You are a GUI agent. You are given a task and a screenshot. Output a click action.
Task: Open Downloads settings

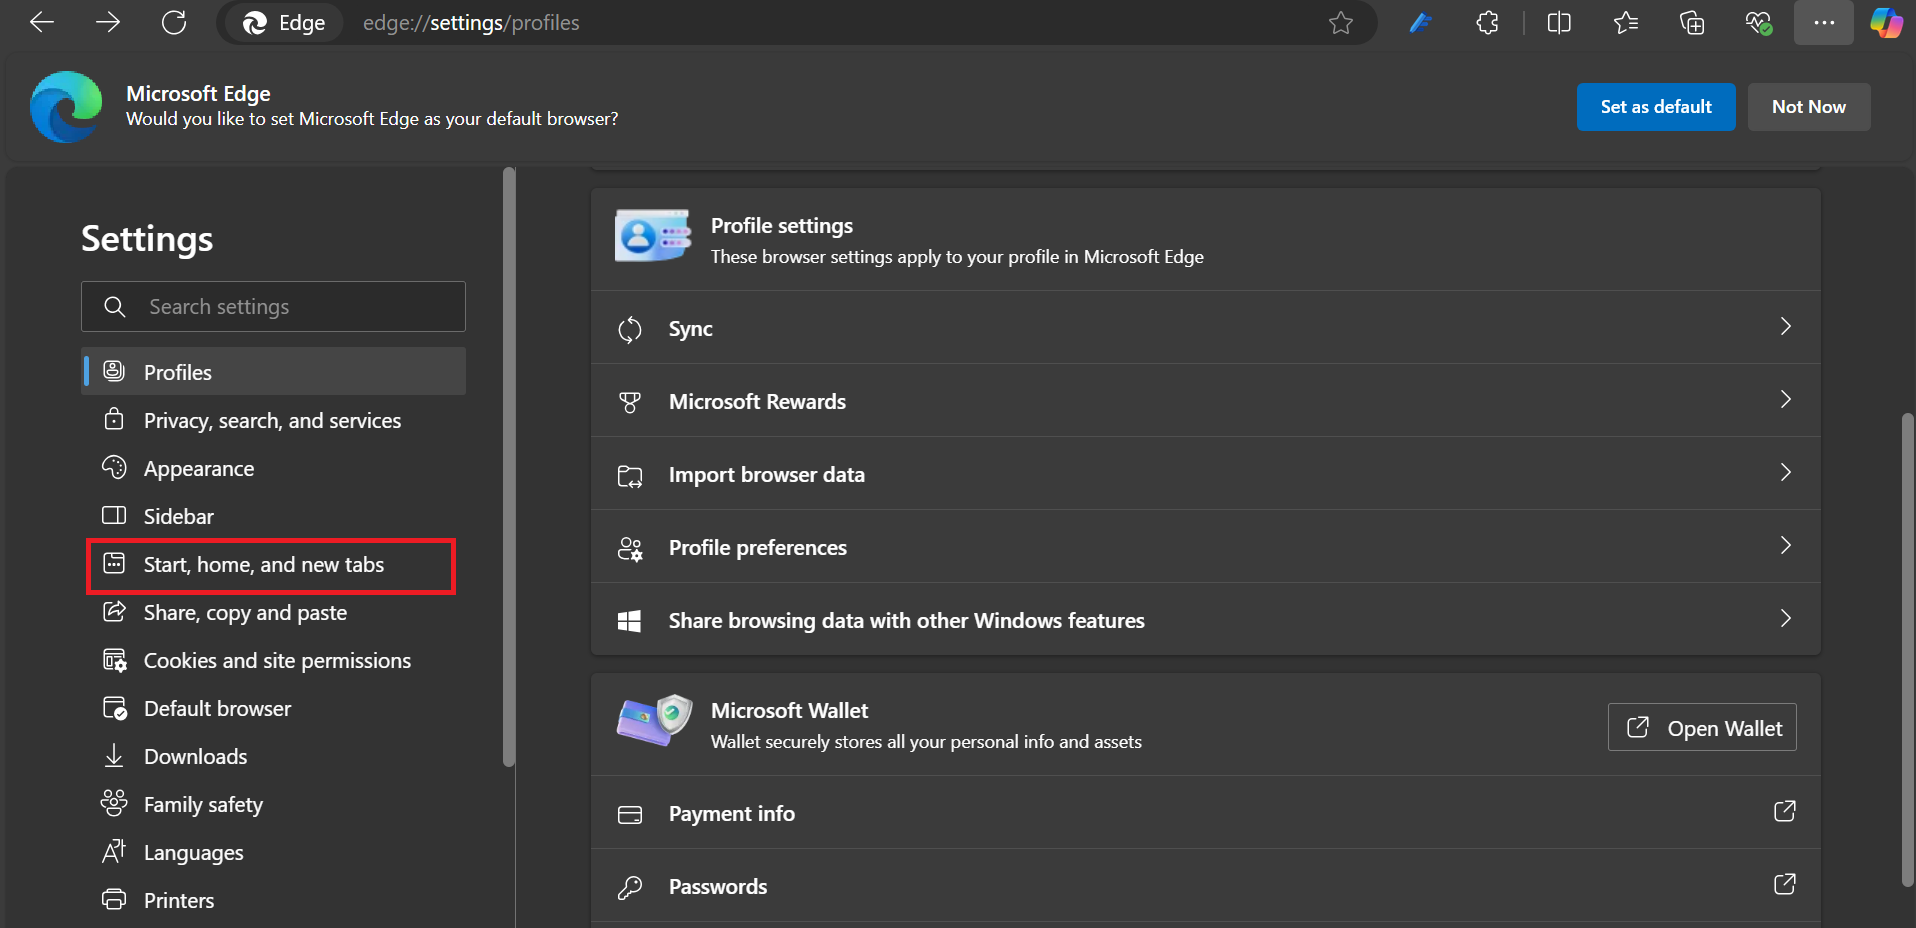point(273,756)
